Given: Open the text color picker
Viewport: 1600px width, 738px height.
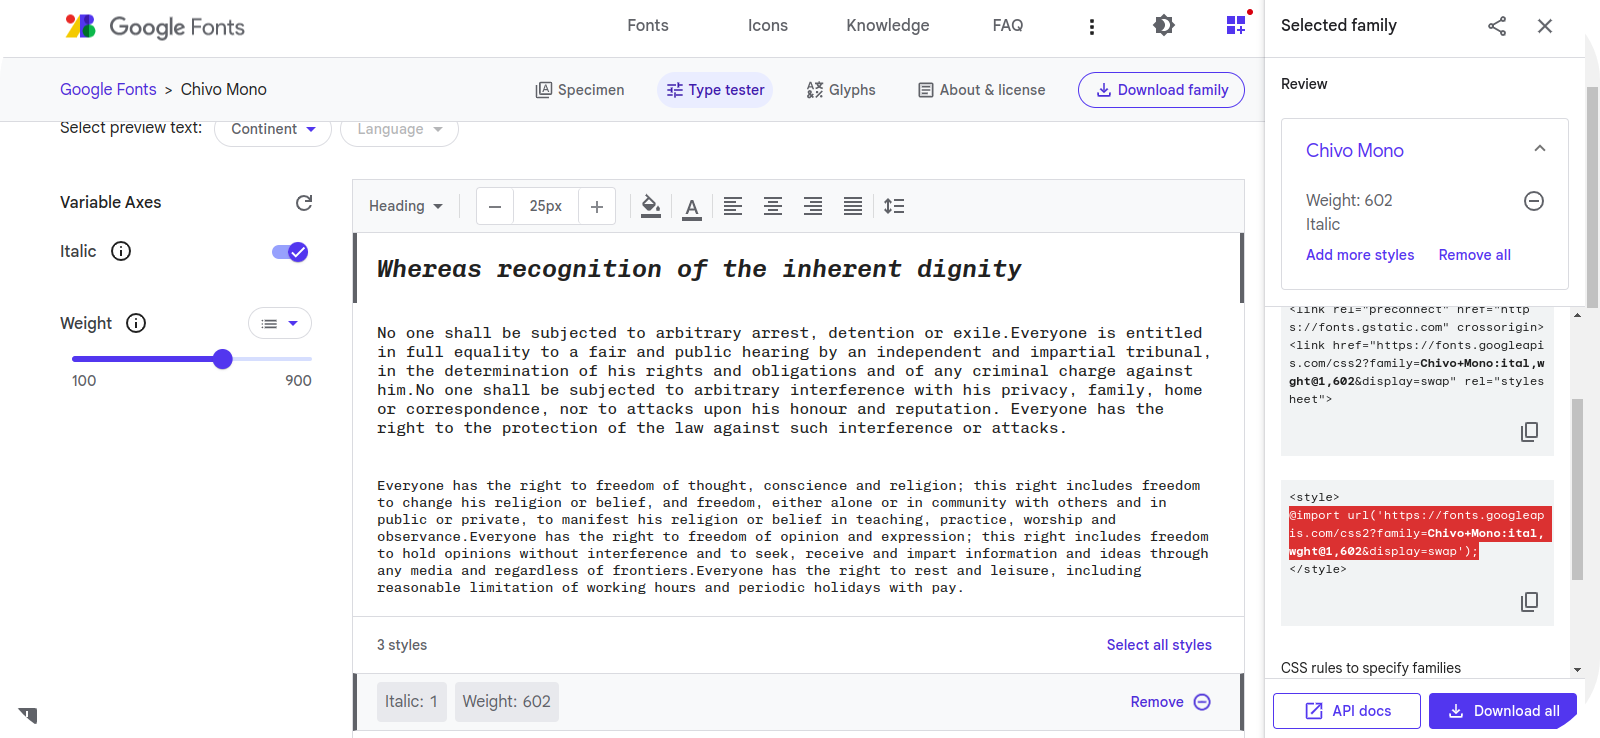Looking at the screenshot, I should coord(692,207).
